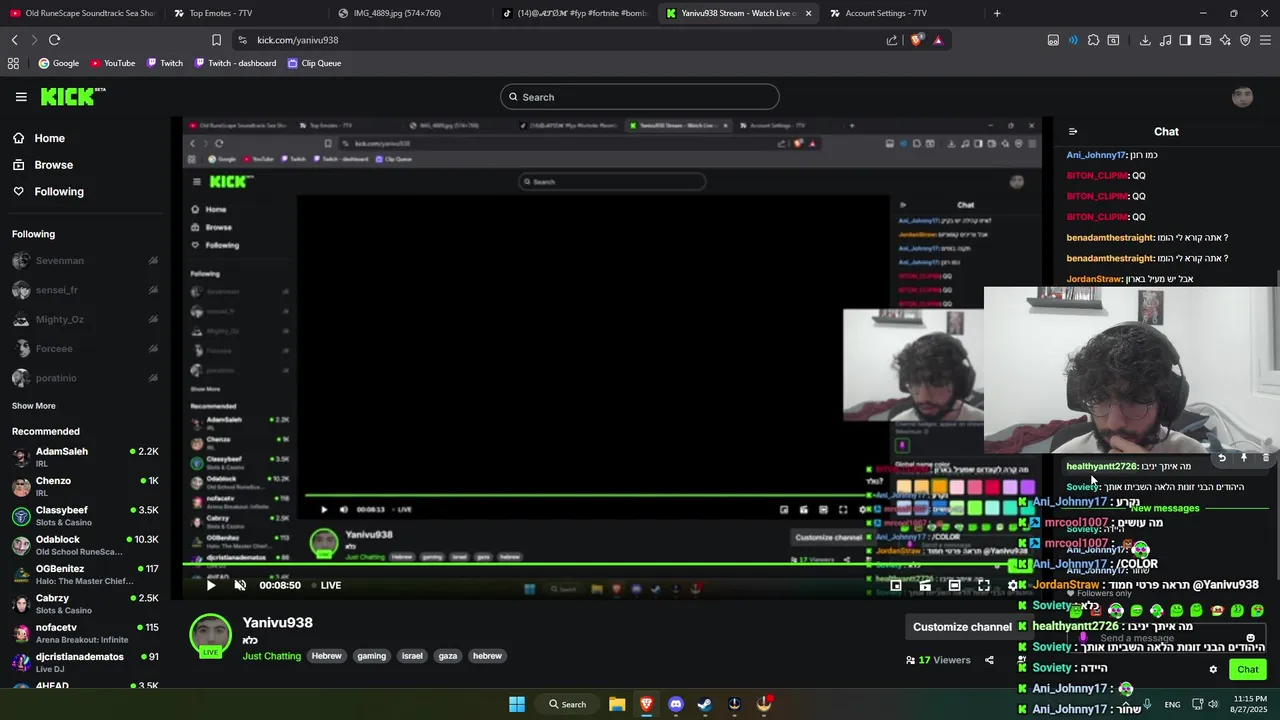Open Twitch - dashboard bookmark
The width and height of the screenshot is (1280, 720).
tap(234, 63)
